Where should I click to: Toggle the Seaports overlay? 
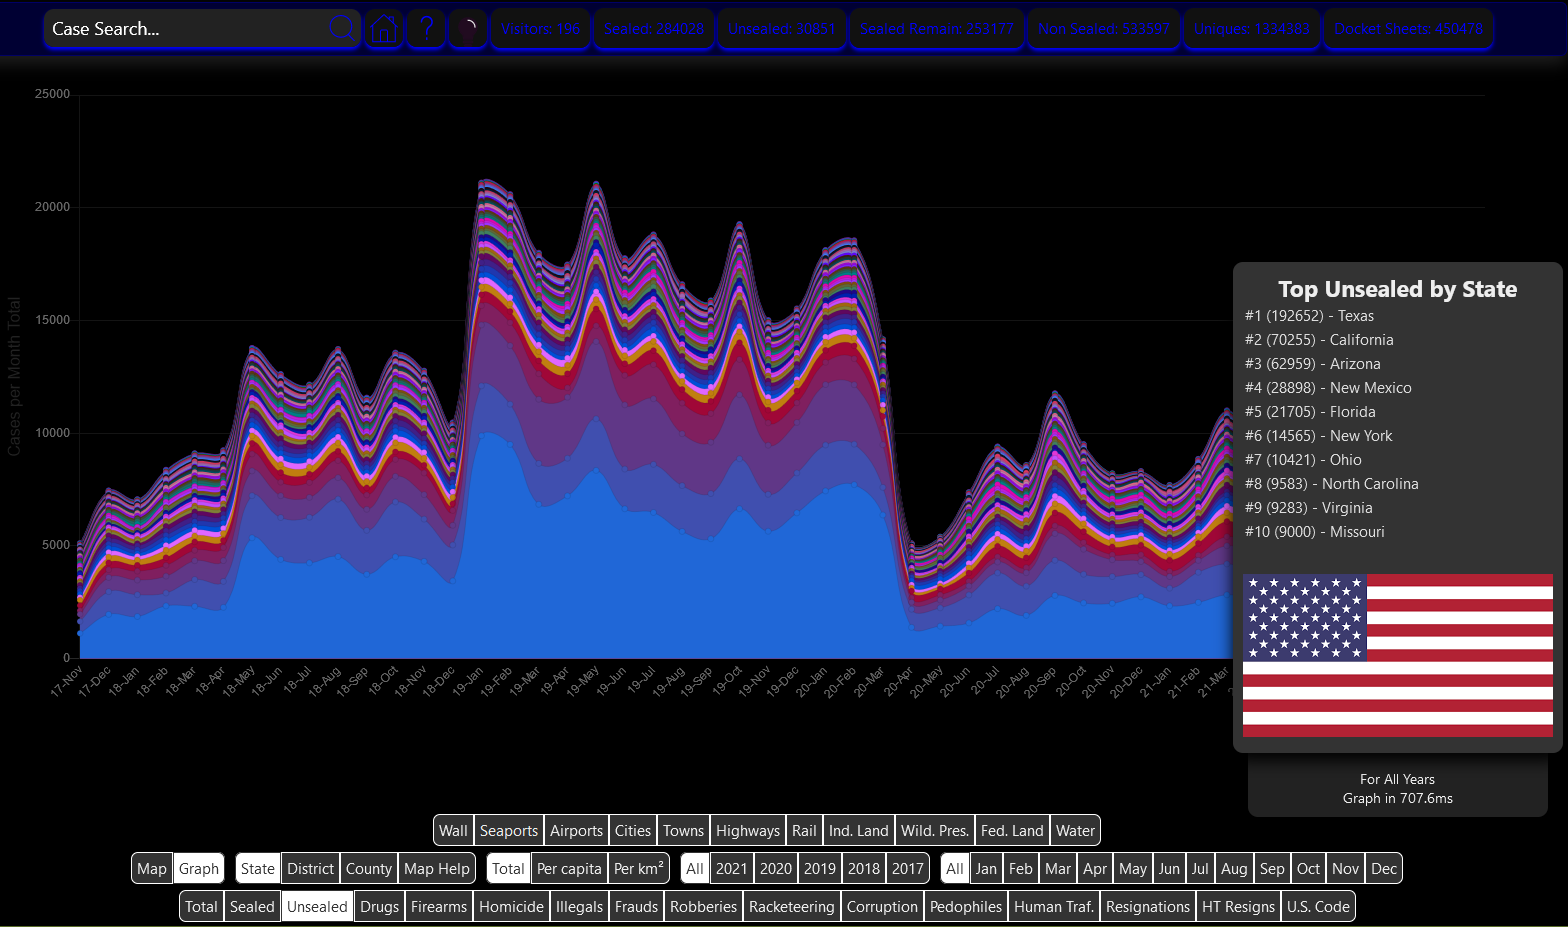509,830
